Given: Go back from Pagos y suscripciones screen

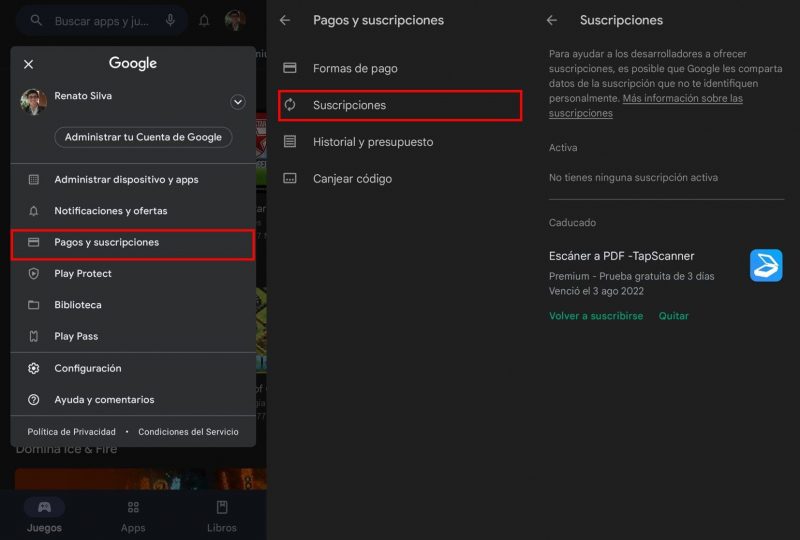Looking at the screenshot, I should [285, 20].
